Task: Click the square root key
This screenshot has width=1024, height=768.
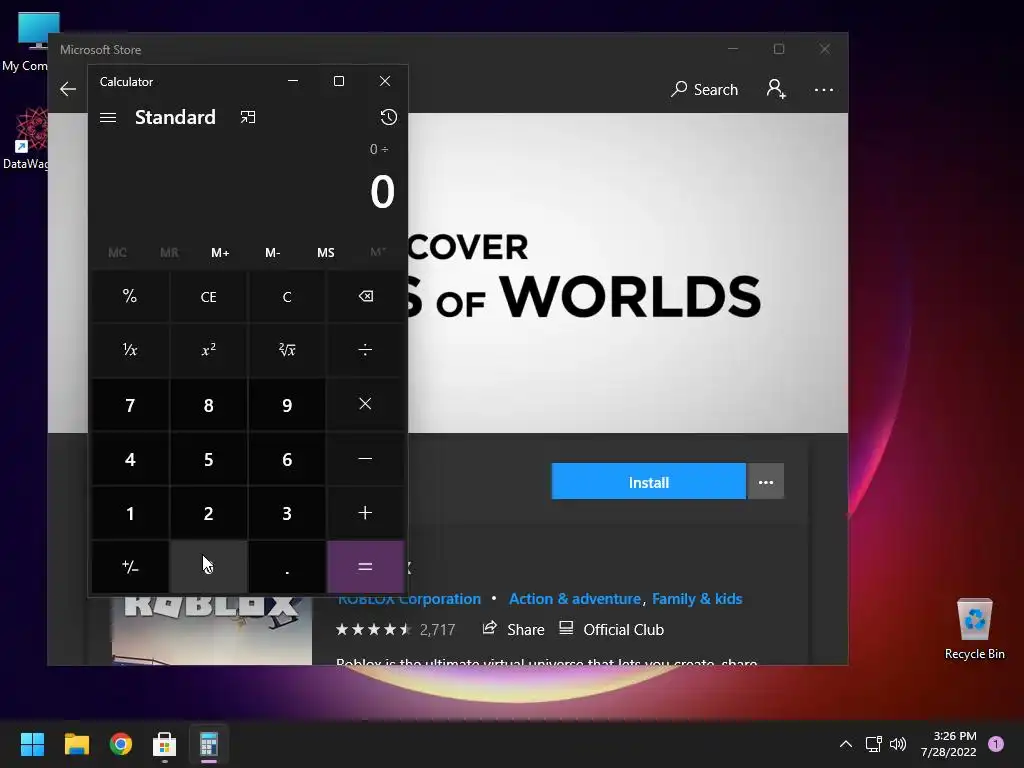Action: [287, 350]
